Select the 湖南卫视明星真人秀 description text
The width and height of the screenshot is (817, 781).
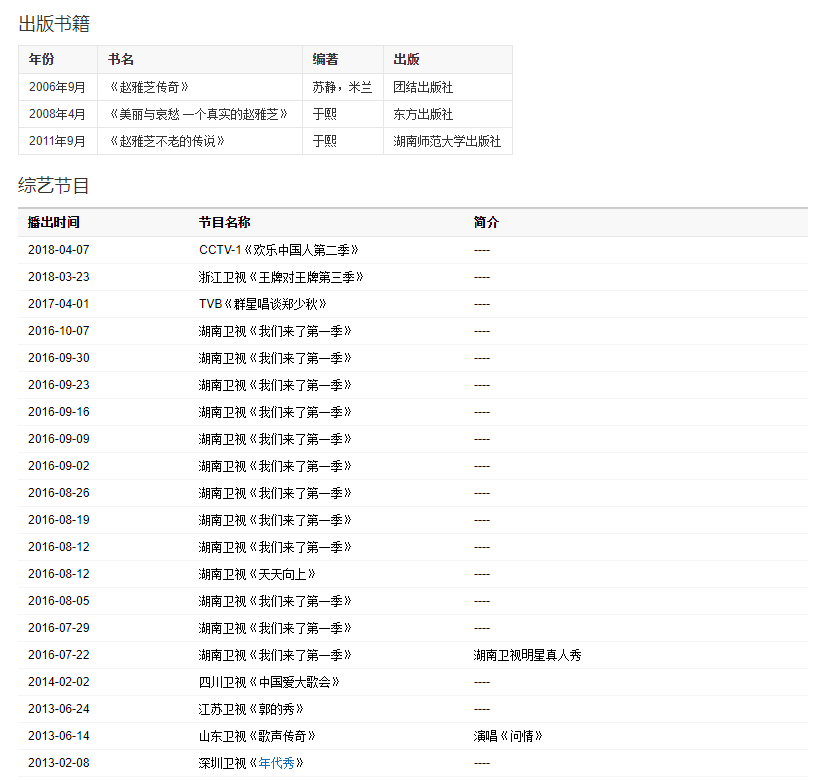coord(527,655)
